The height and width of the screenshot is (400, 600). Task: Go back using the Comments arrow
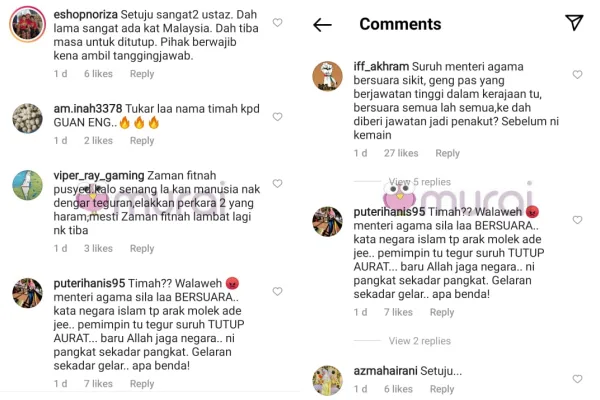(x=322, y=25)
